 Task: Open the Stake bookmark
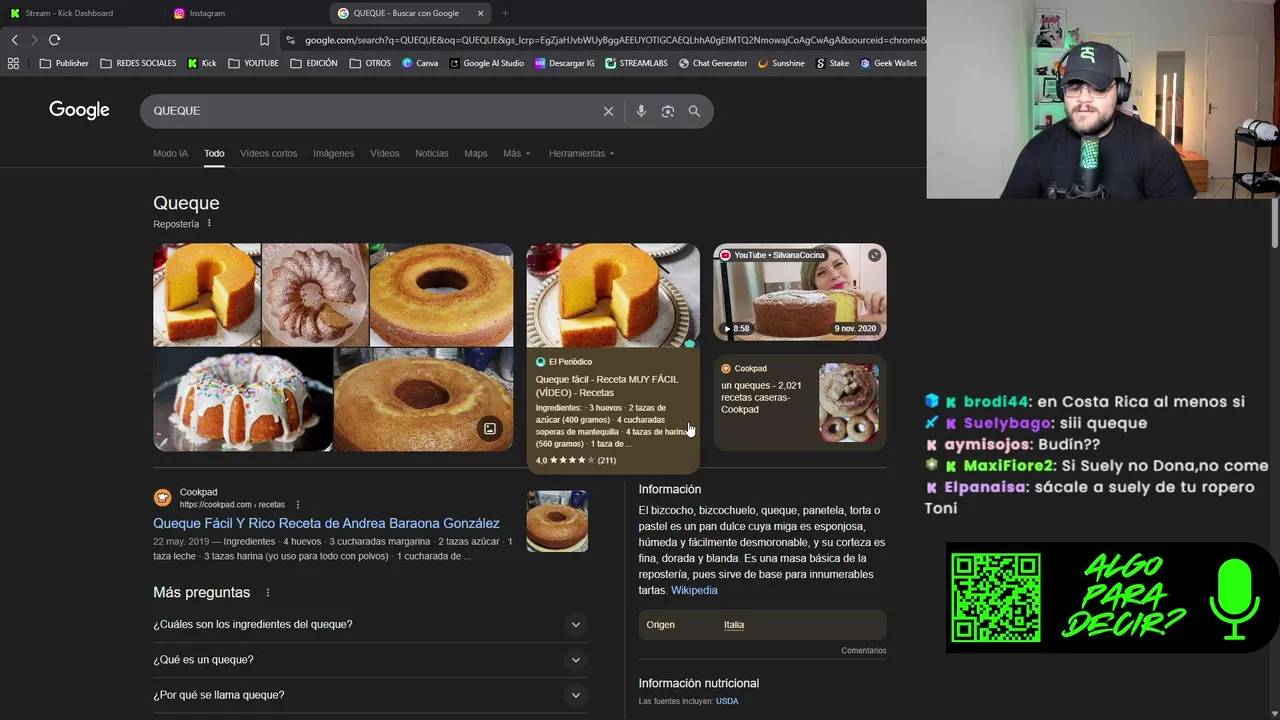832,63
